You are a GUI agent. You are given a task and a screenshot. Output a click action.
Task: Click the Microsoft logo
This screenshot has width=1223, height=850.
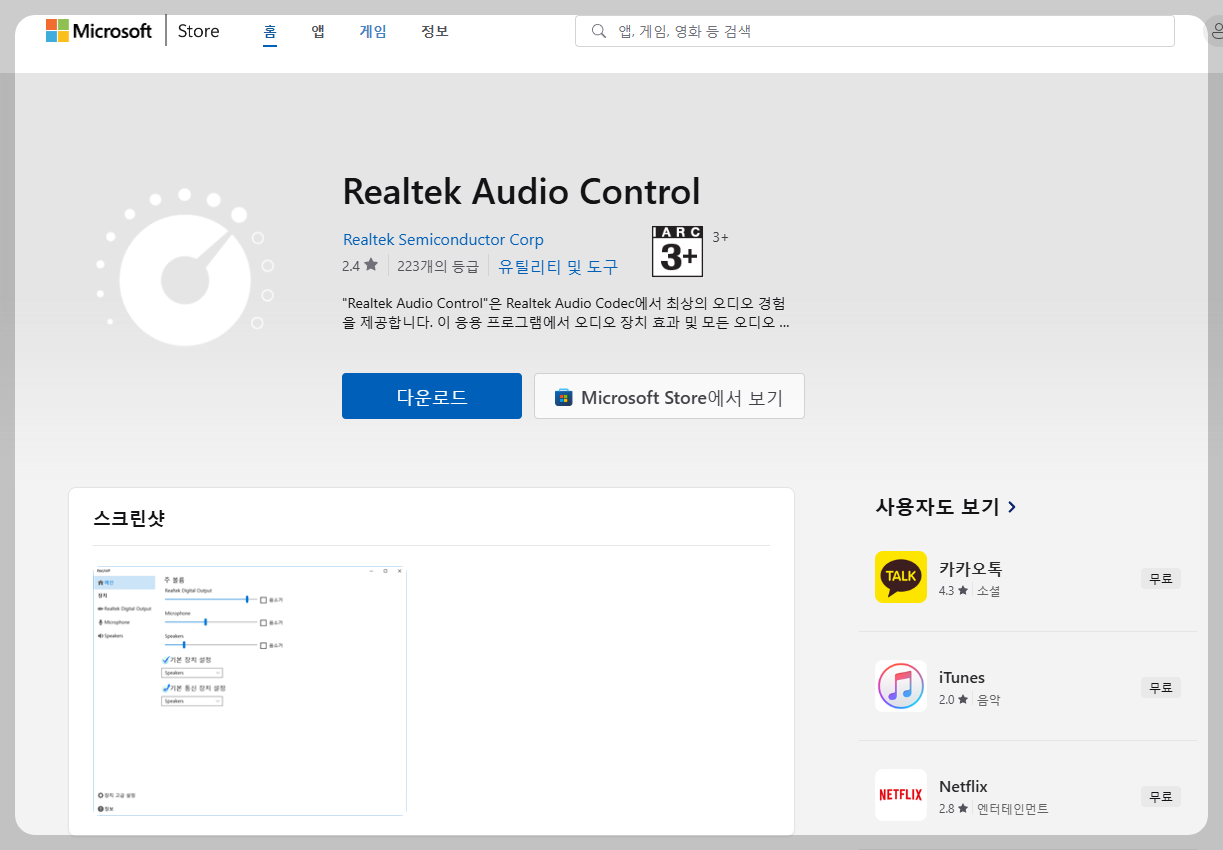tap(98, 31)
